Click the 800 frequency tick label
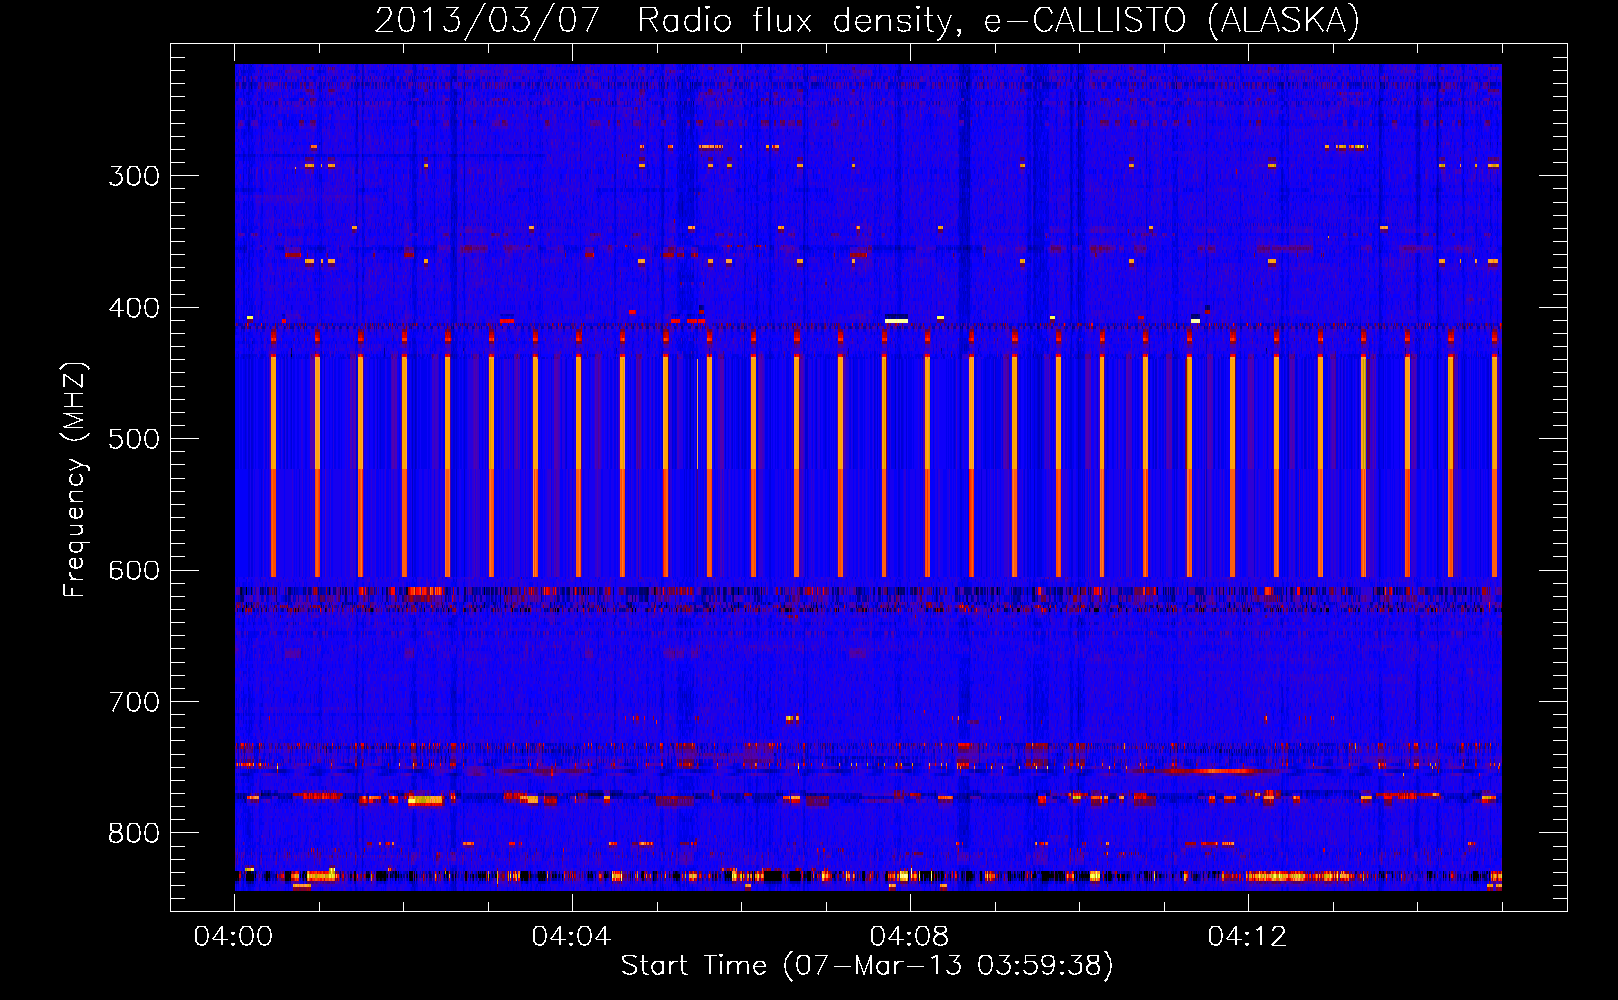 (134, 834)
